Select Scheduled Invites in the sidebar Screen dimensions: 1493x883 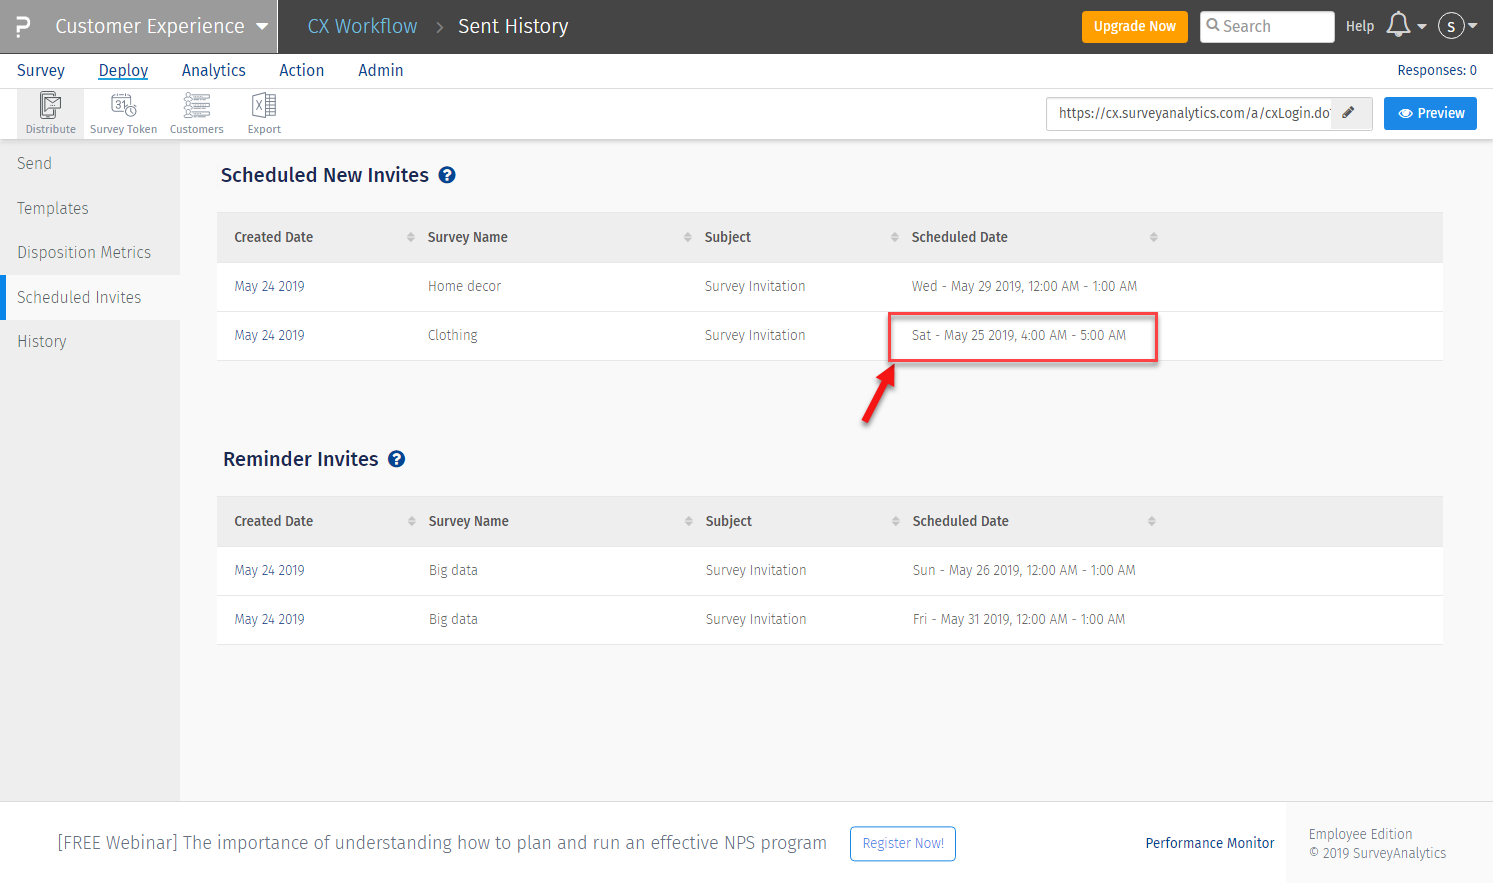(x=90, y=297)
